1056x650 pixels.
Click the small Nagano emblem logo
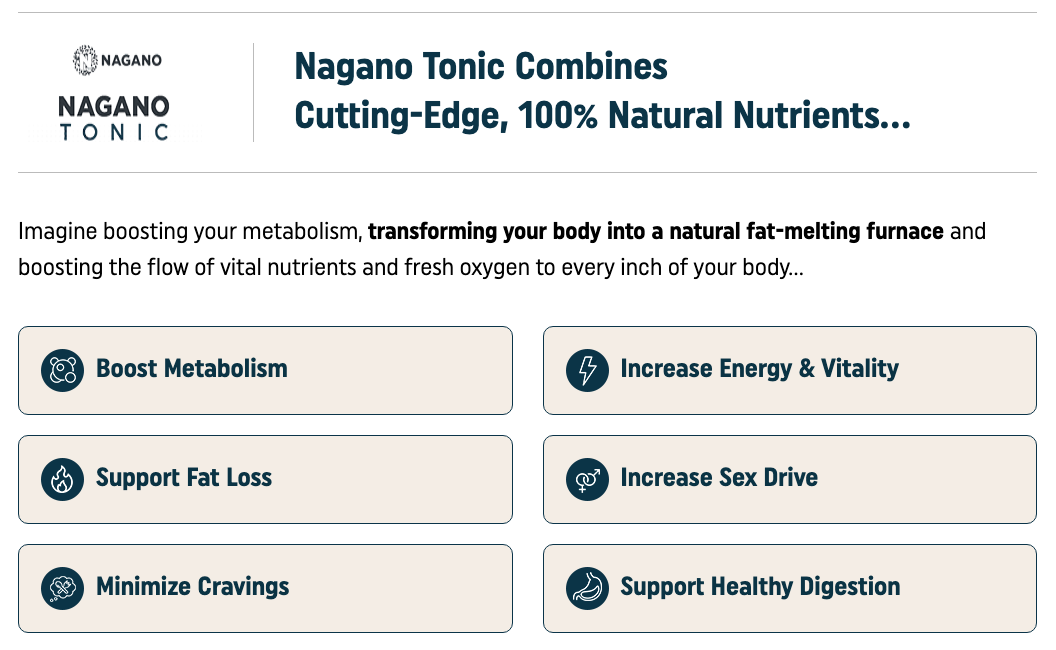pos(85,60)
